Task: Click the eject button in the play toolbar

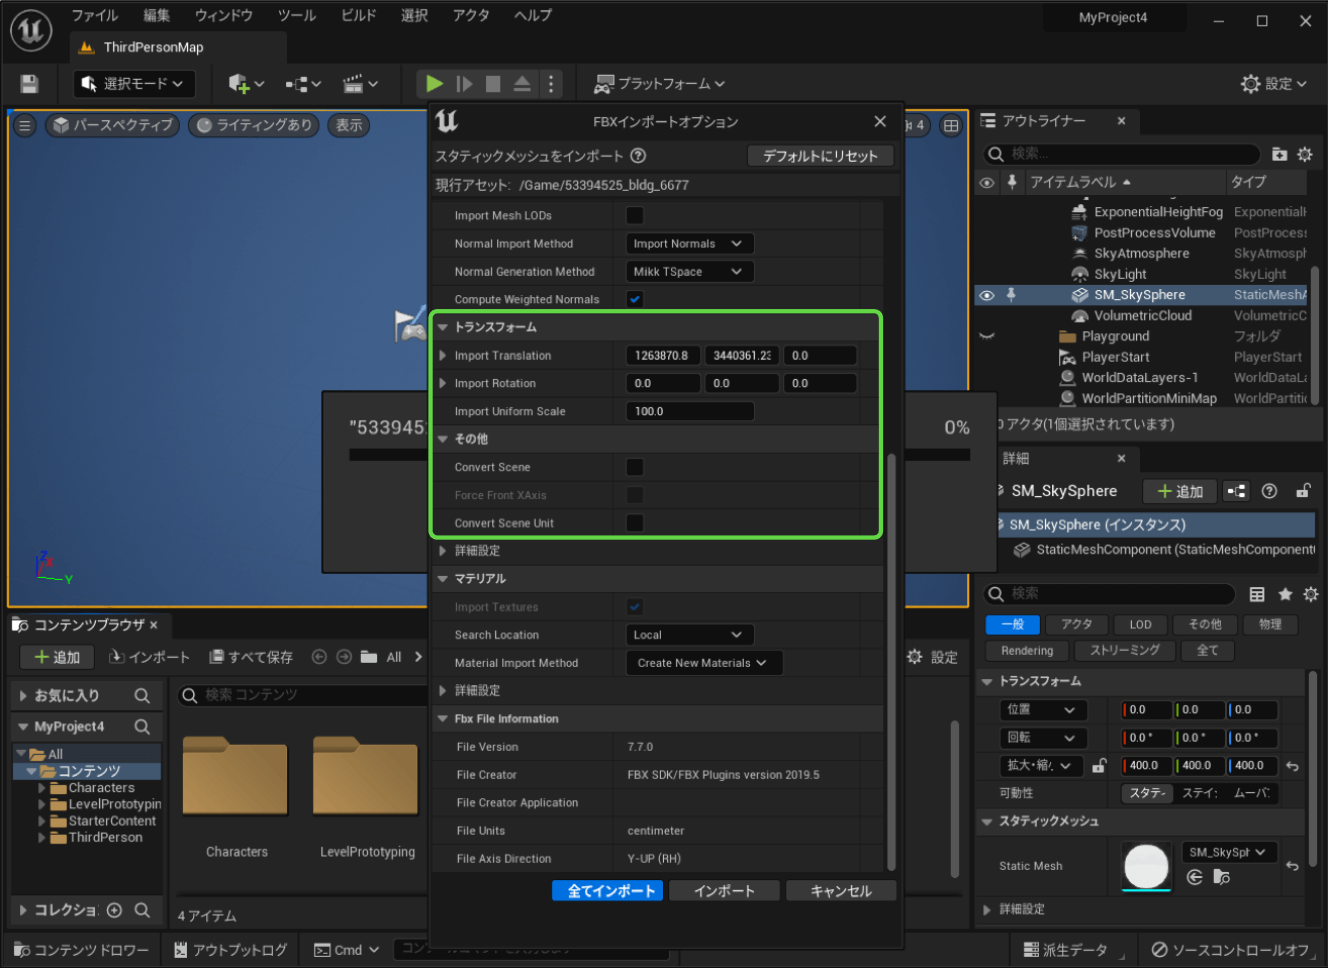Action: tap(522, 84)
